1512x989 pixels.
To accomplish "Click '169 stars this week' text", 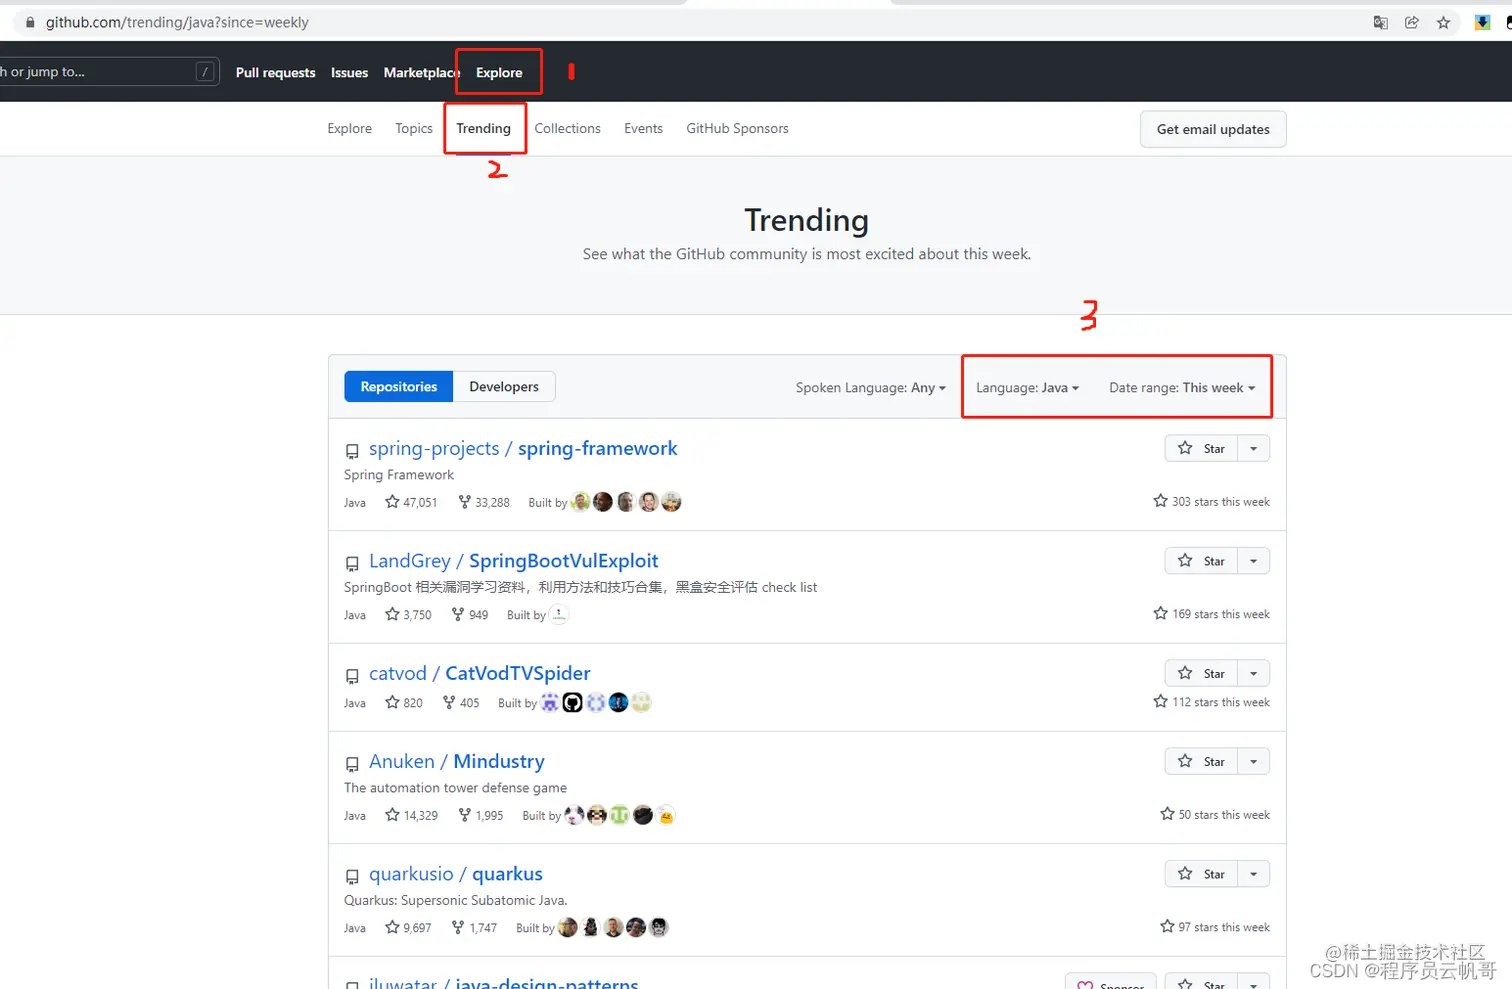I will (x=1220, y=614).
